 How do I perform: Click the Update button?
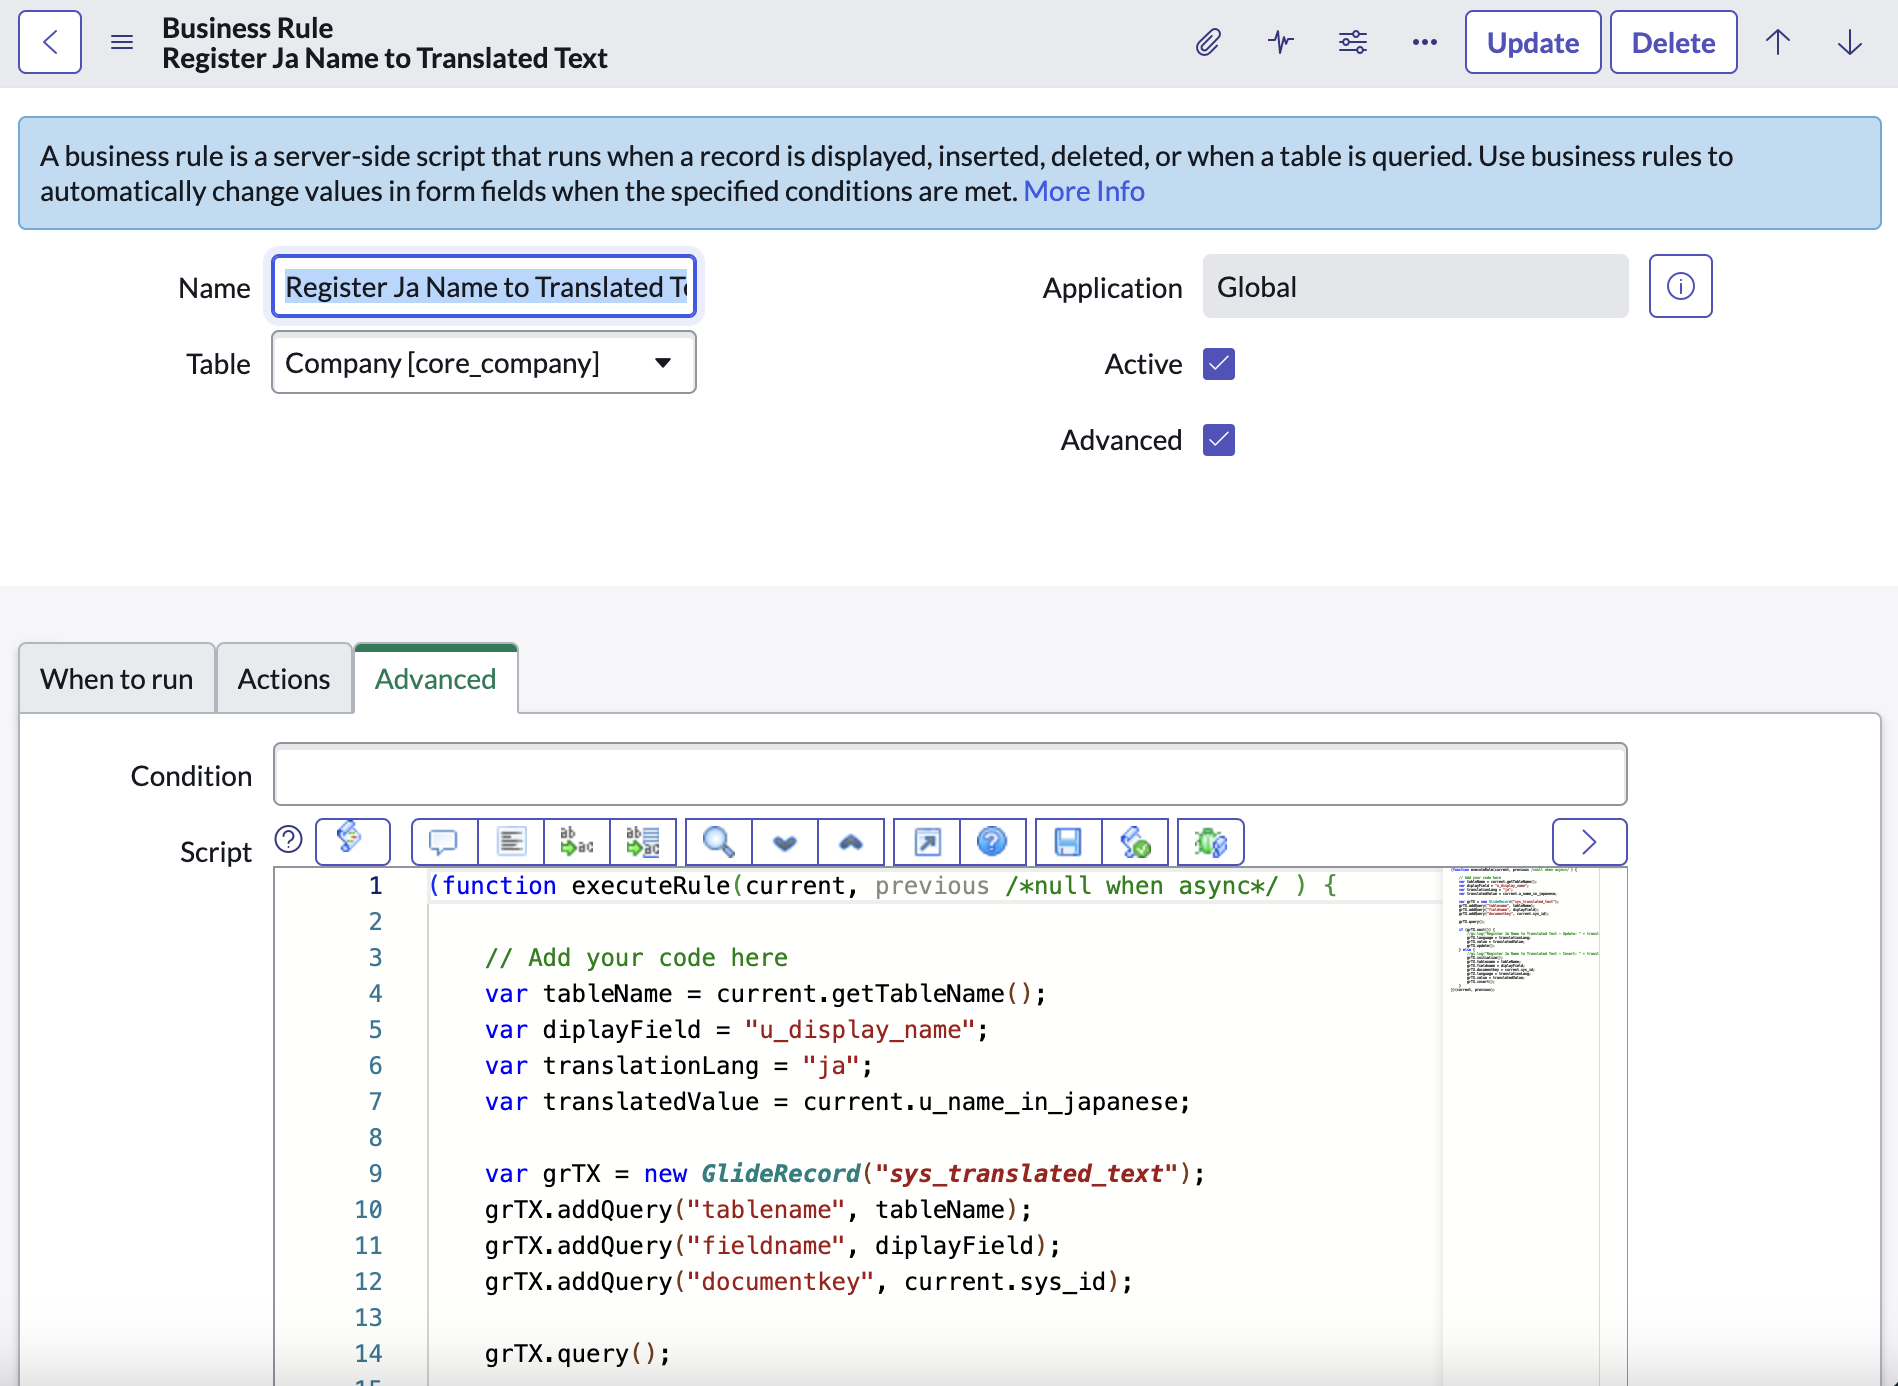point(1532,42)
